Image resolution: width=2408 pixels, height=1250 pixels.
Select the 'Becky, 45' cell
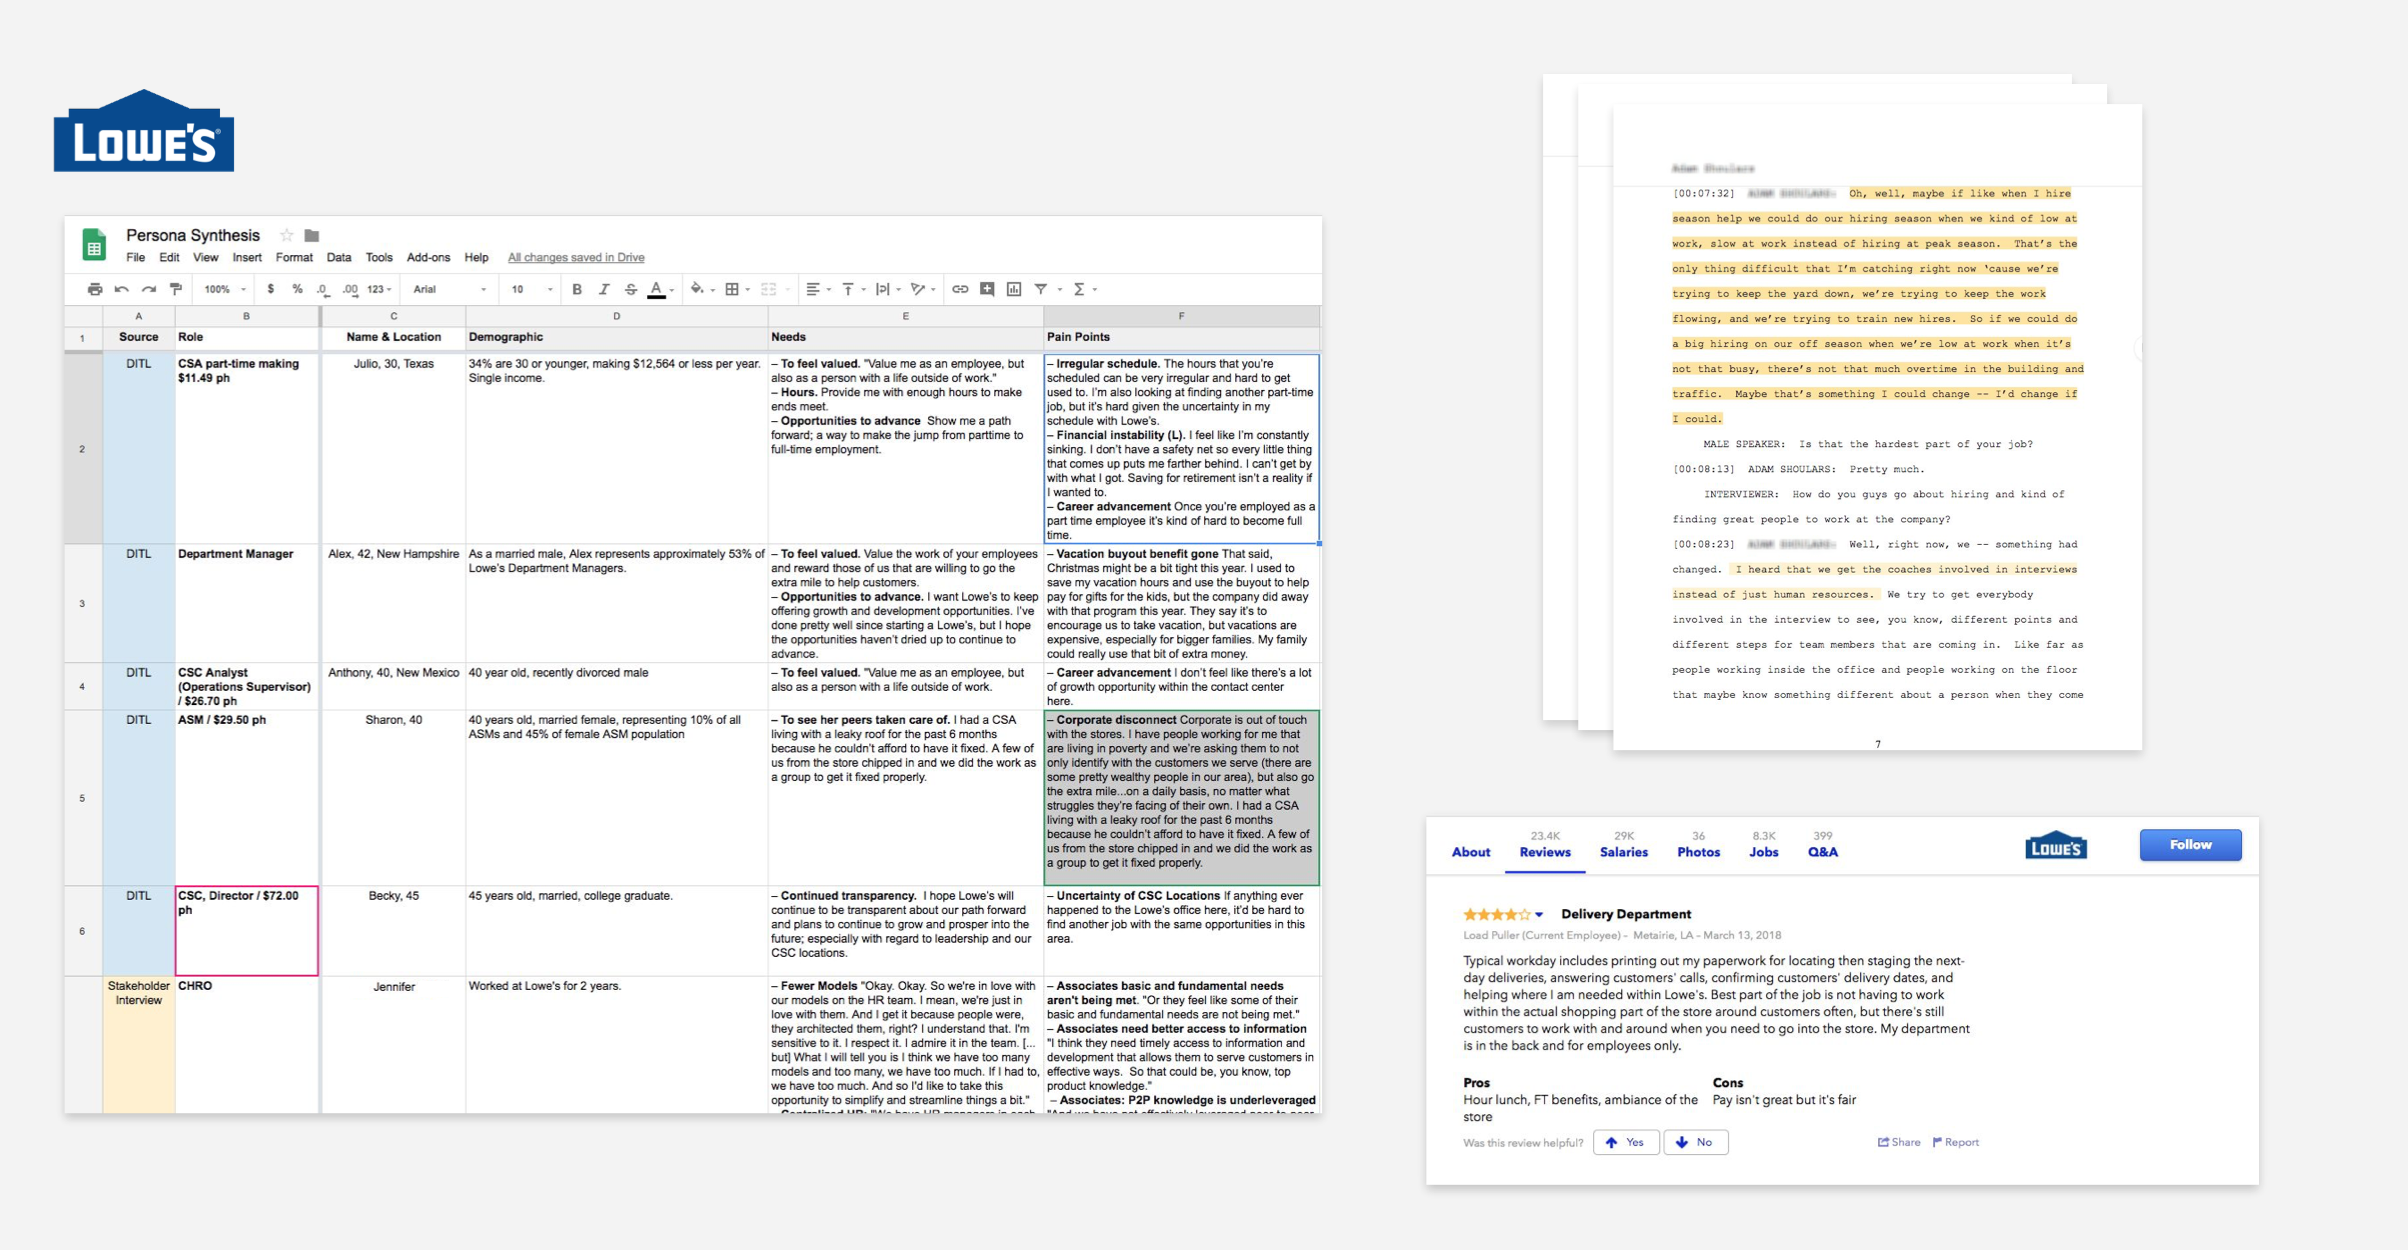(x=394, y=931)
